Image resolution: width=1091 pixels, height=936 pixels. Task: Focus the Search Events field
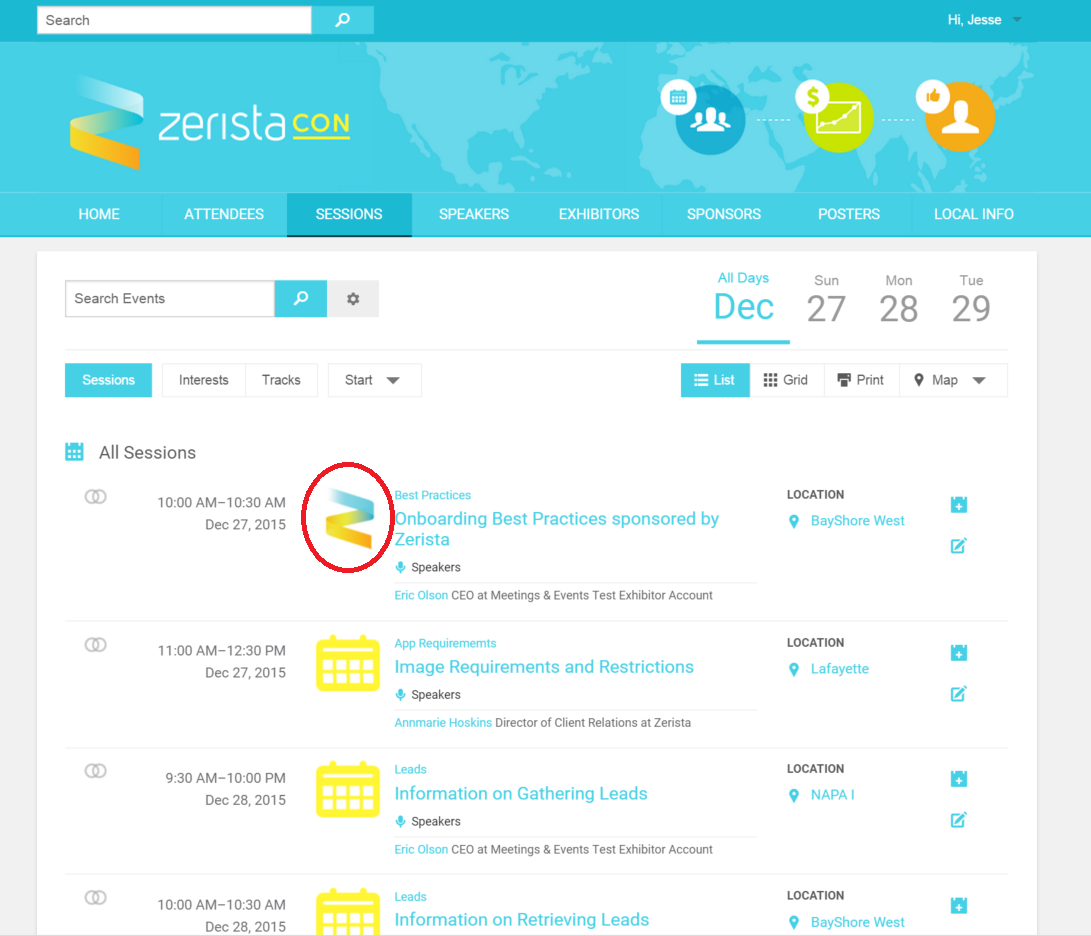[x=170, y=299]
